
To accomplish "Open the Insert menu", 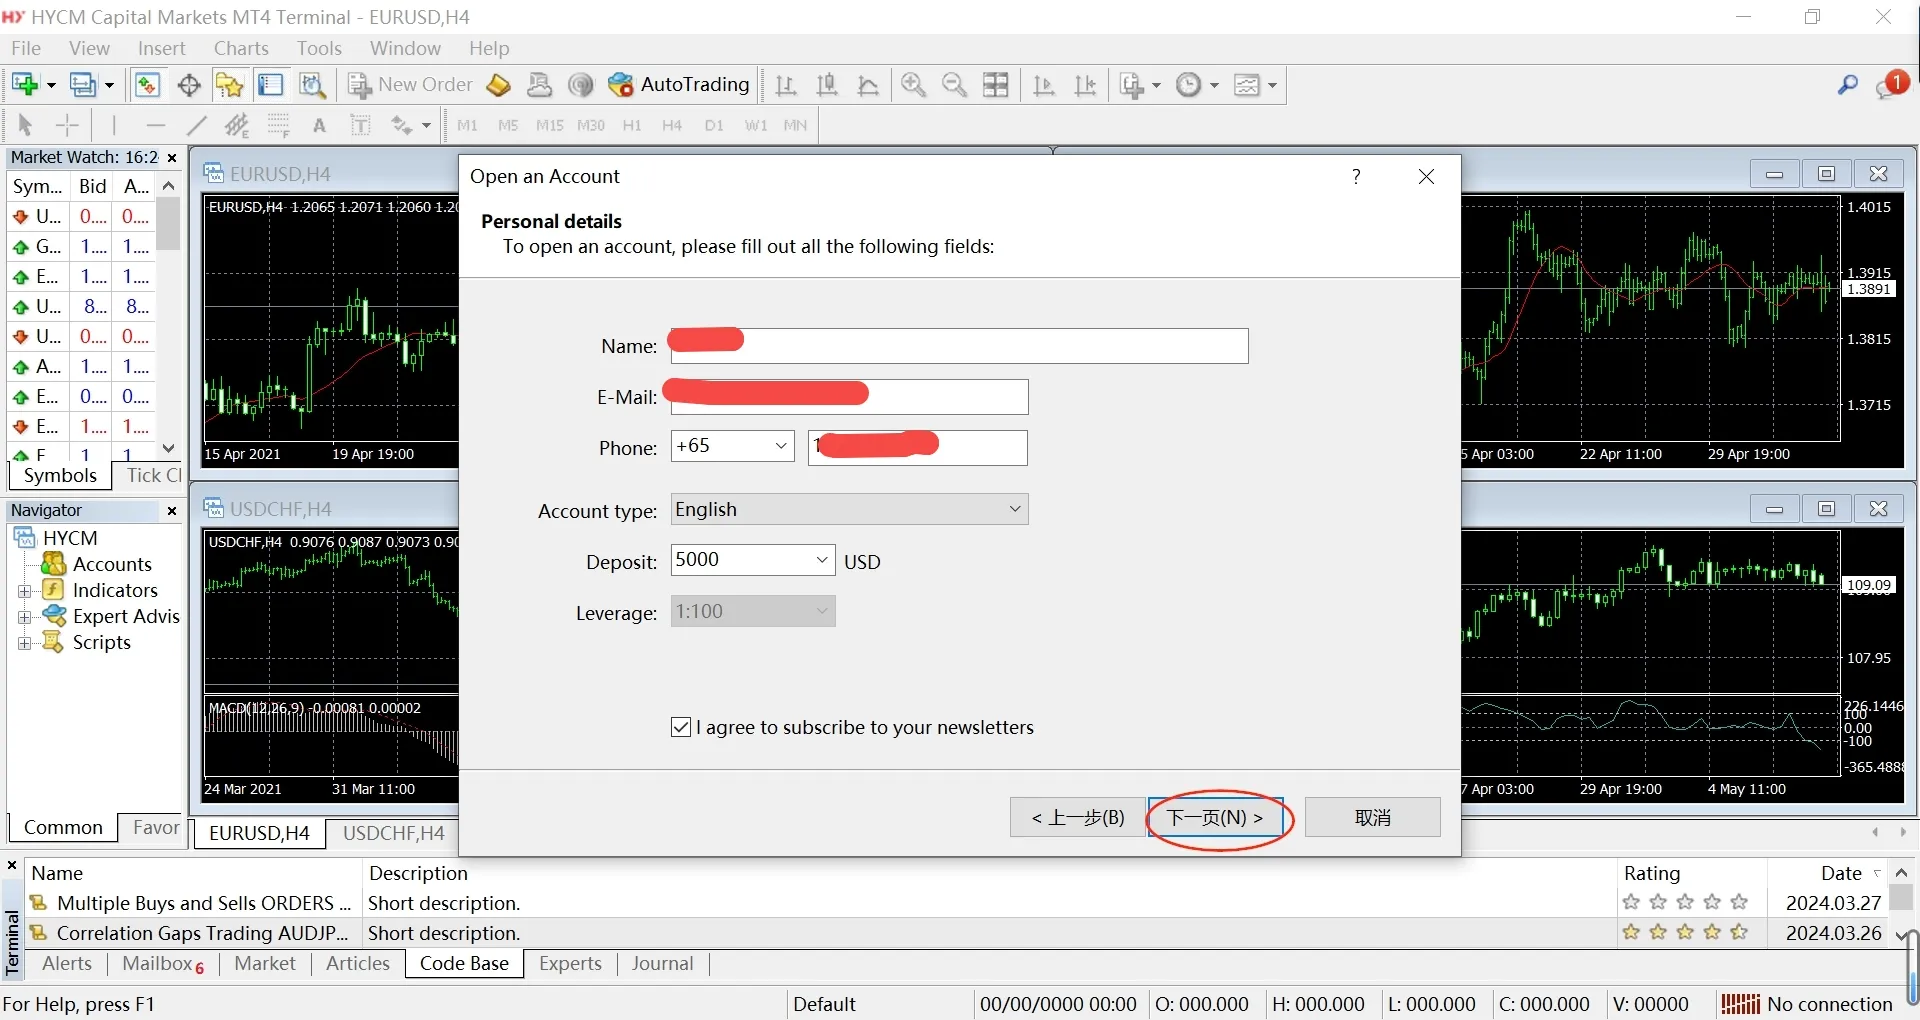I will 161,48.
